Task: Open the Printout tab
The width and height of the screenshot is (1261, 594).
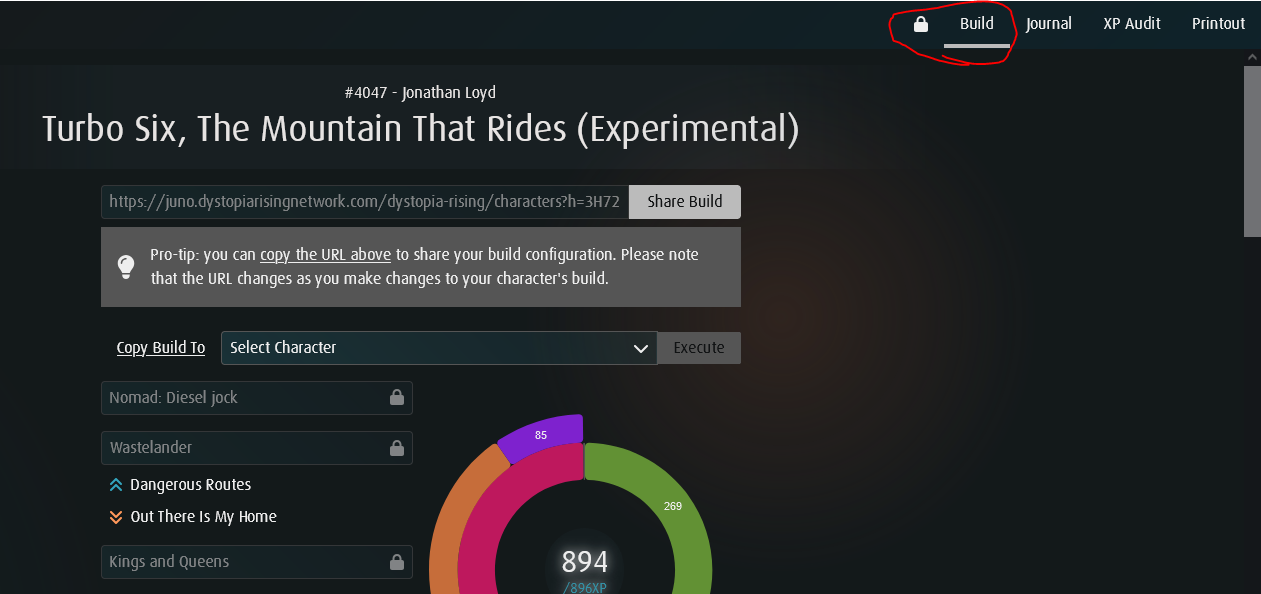Action: click(x=1218, y=24)
